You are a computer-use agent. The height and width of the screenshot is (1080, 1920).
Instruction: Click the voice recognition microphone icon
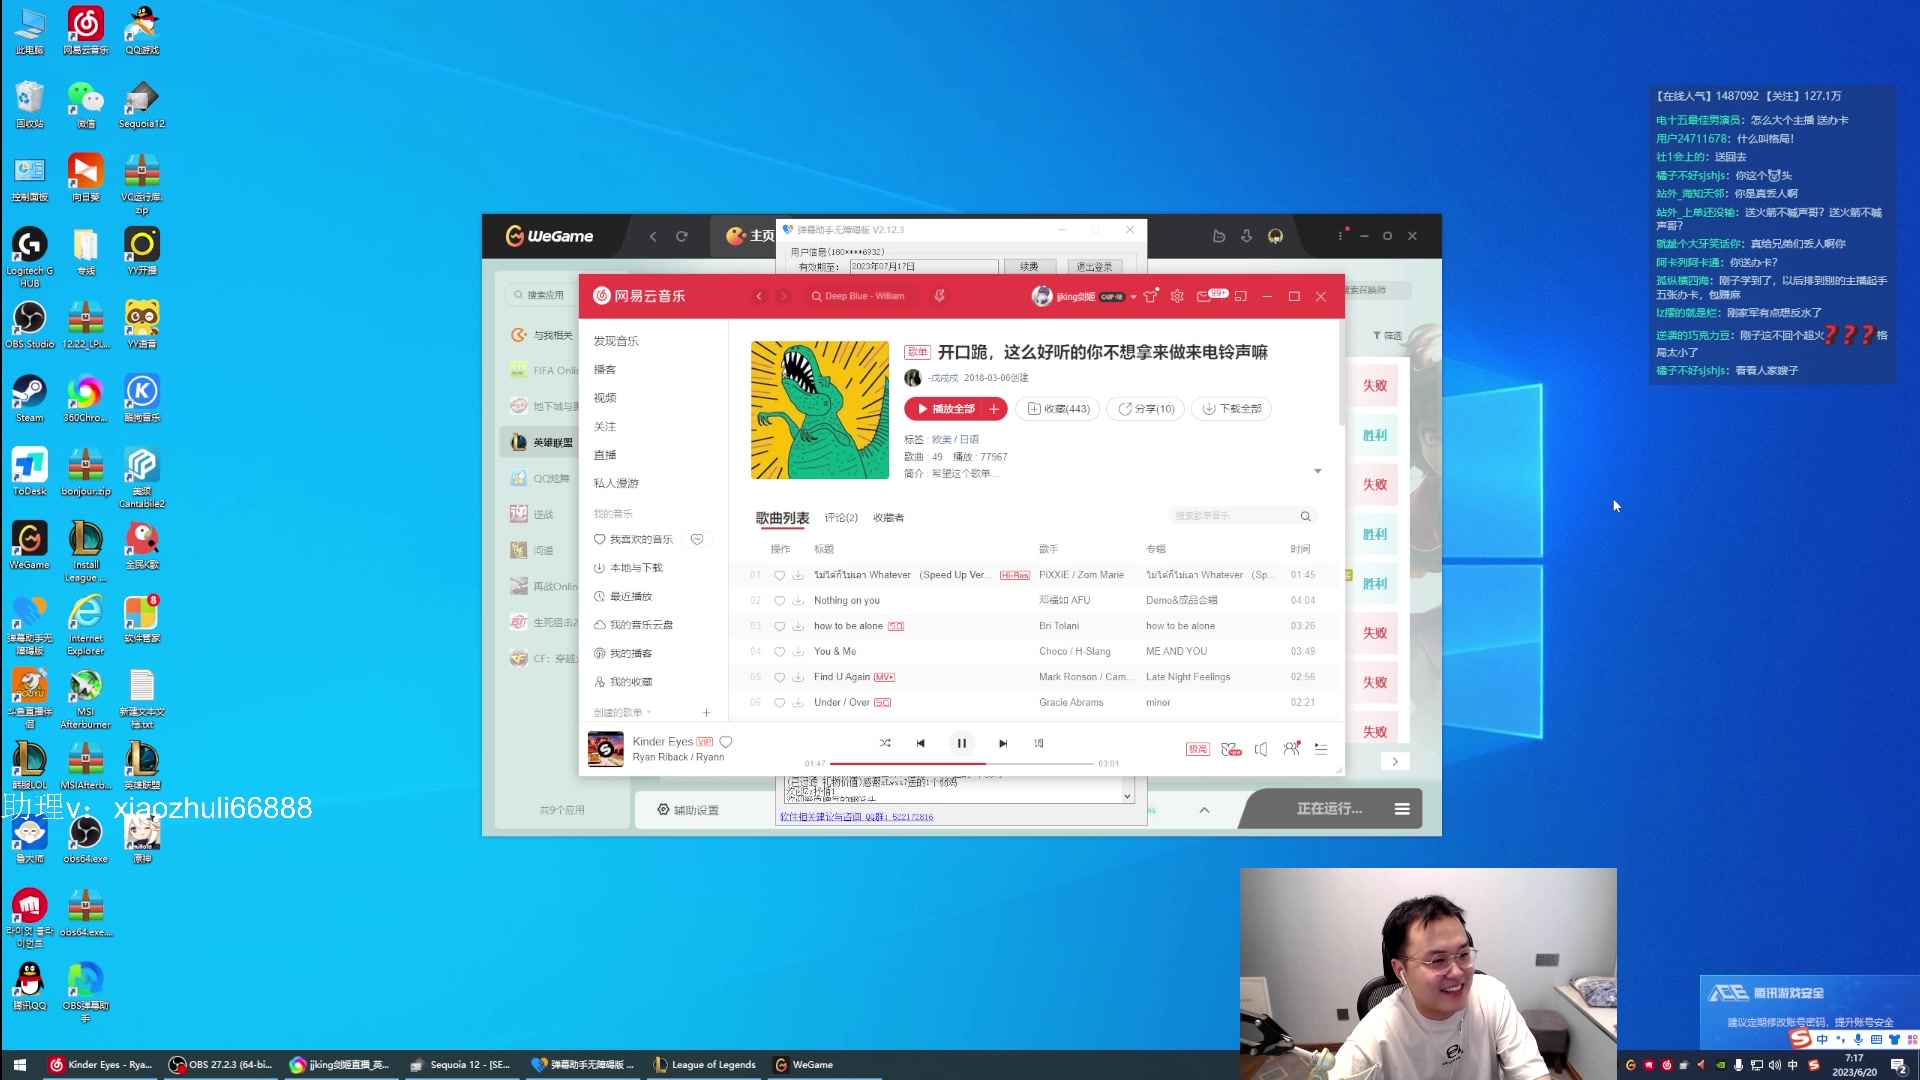pyautogui.click(x=939, y=296)
